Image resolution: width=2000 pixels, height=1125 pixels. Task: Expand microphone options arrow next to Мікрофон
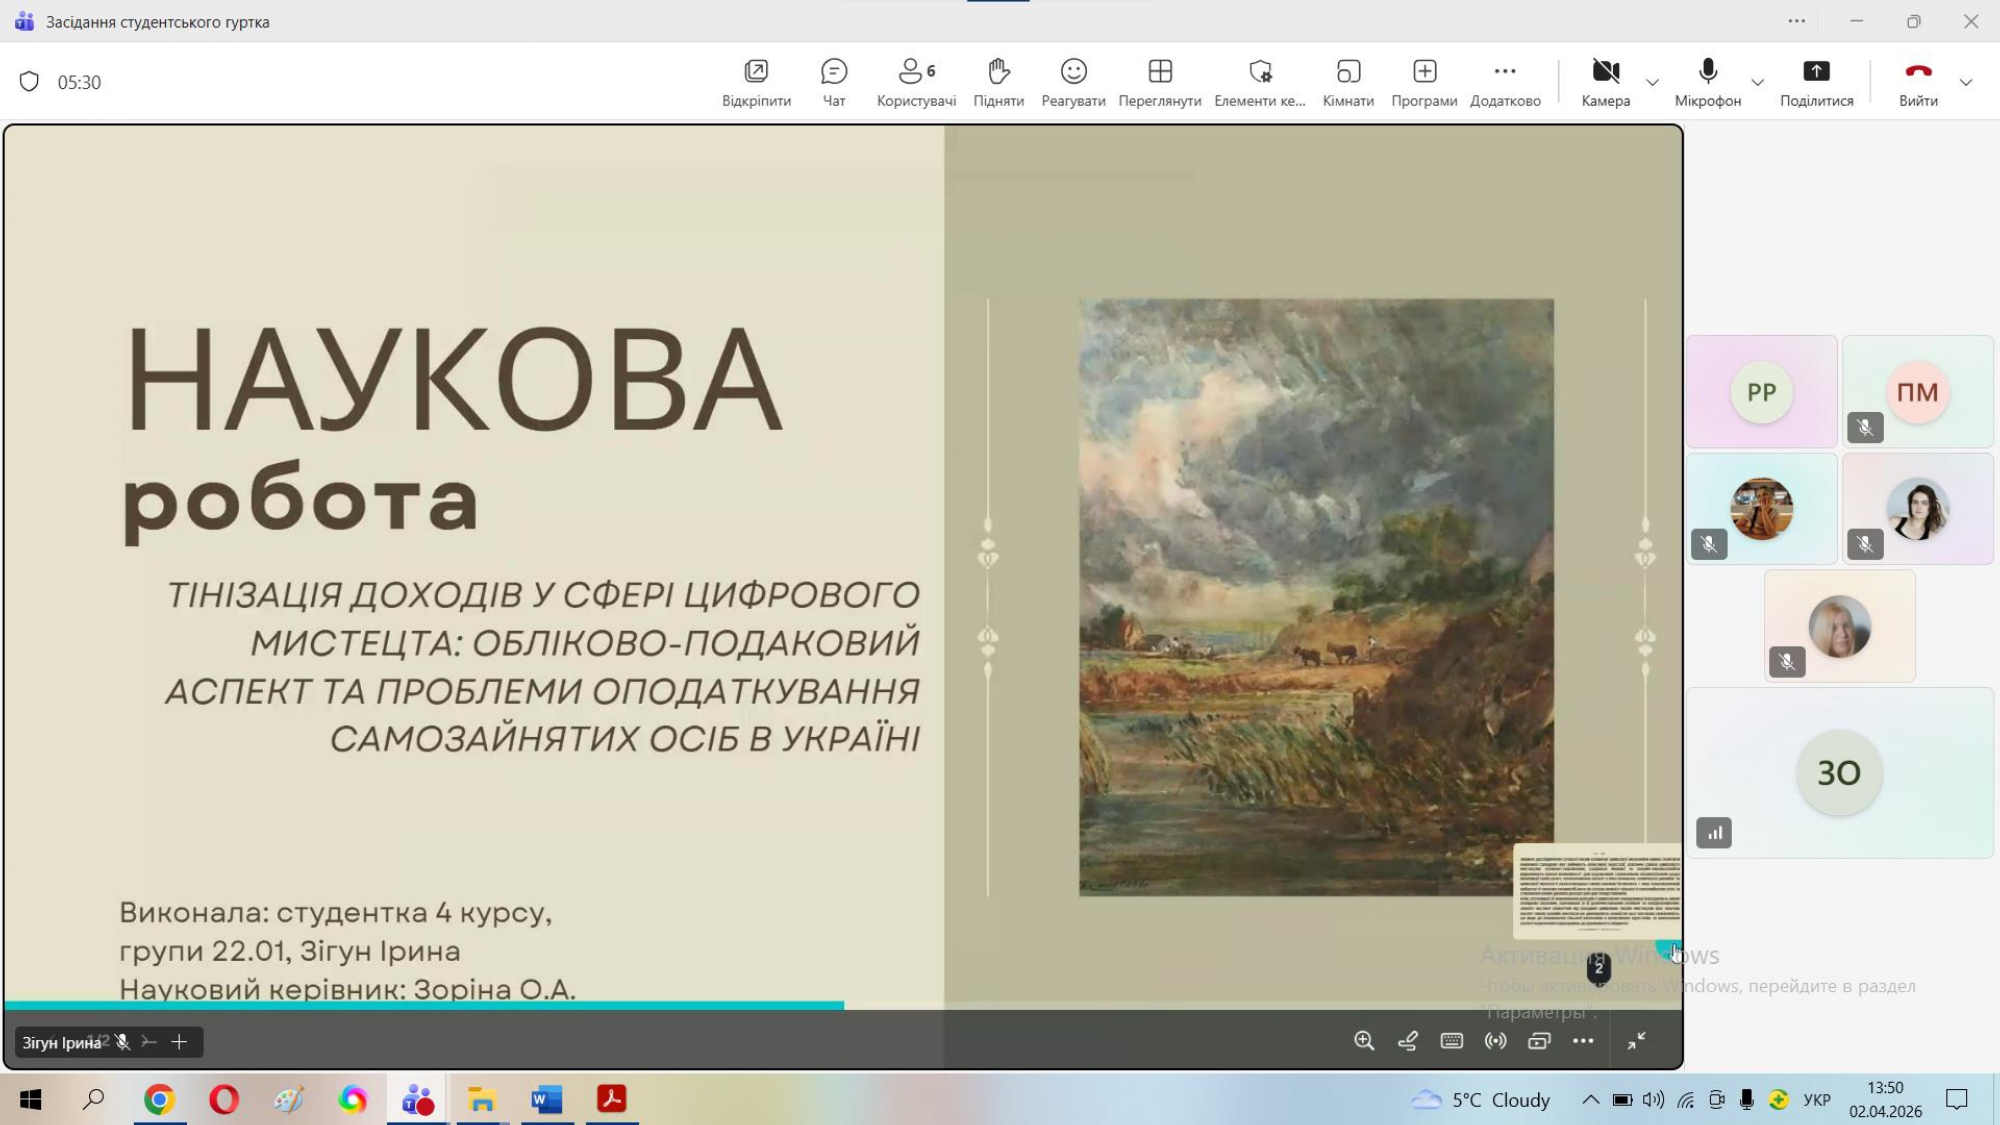pos(1757,82)
